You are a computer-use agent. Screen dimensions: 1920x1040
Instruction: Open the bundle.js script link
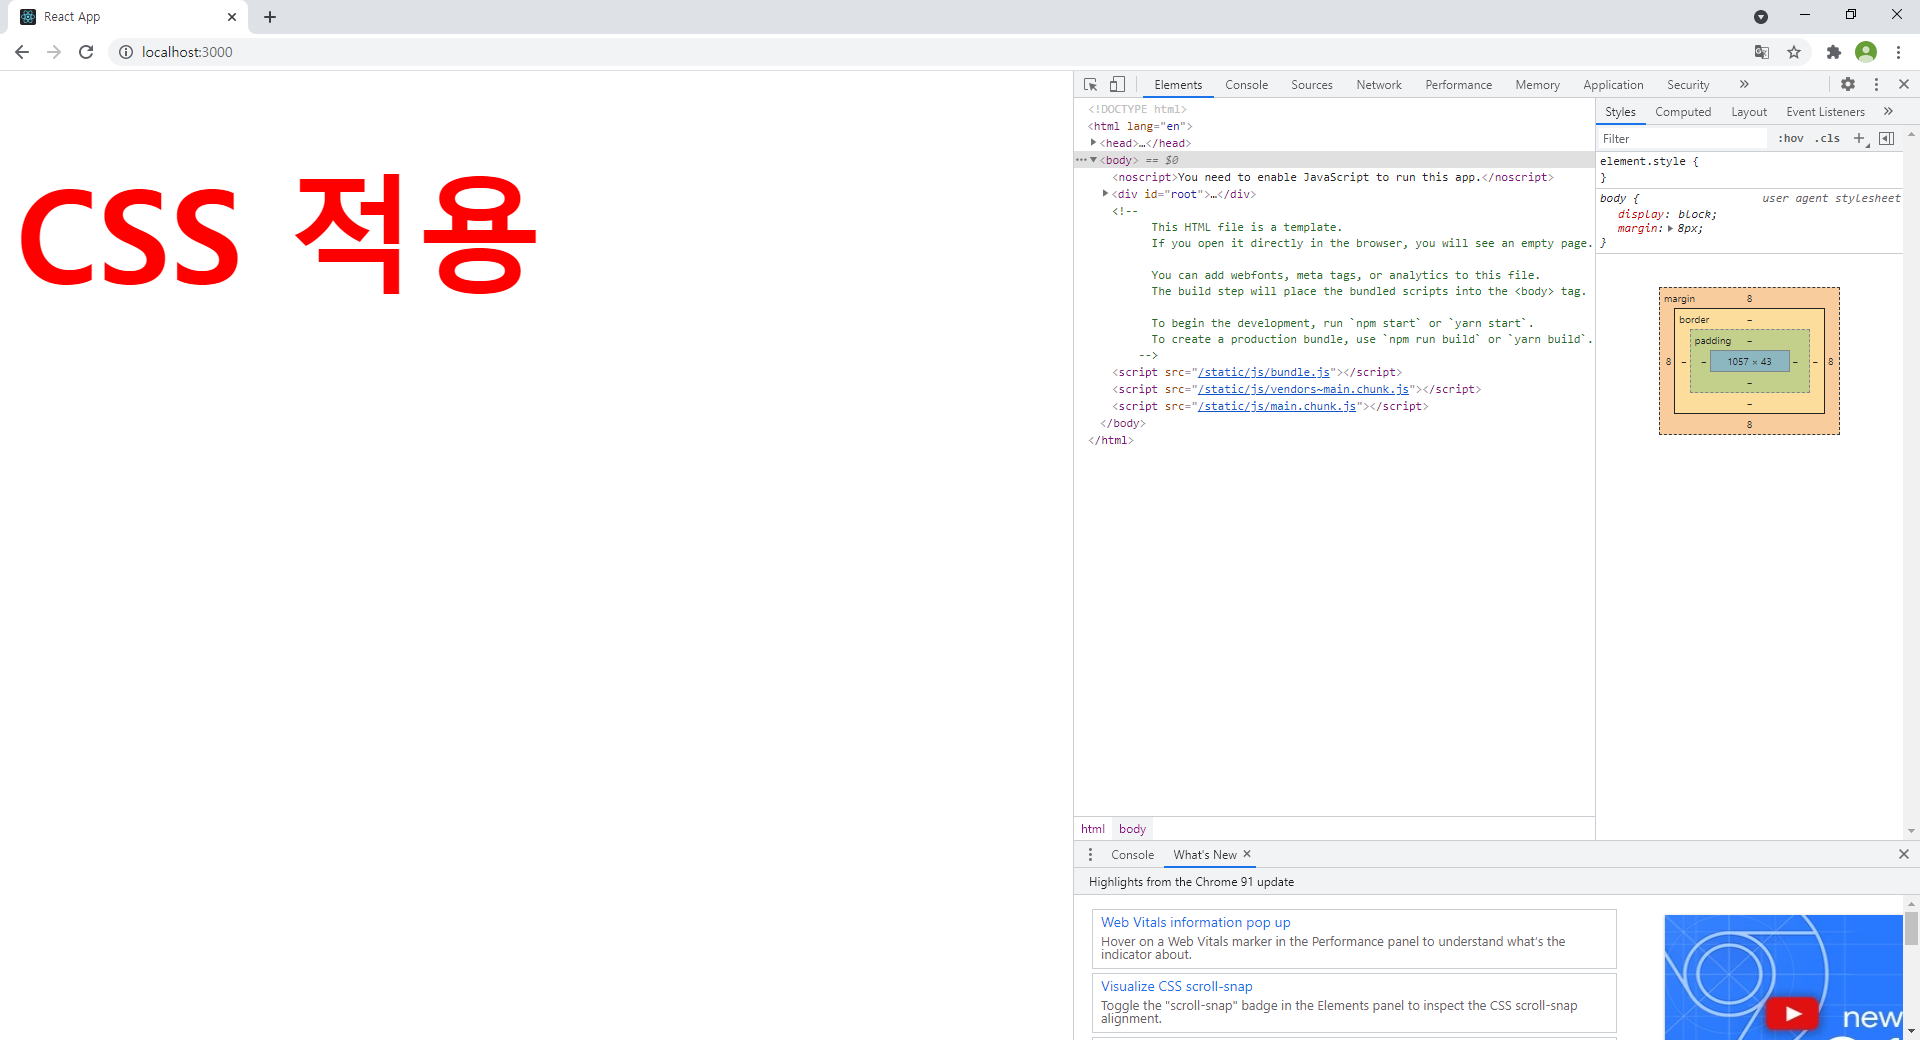[1264, 372]
